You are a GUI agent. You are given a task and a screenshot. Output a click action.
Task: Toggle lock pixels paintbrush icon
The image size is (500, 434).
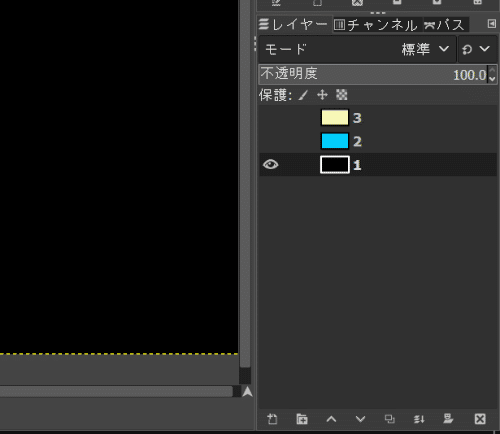(x=303, y=95)
